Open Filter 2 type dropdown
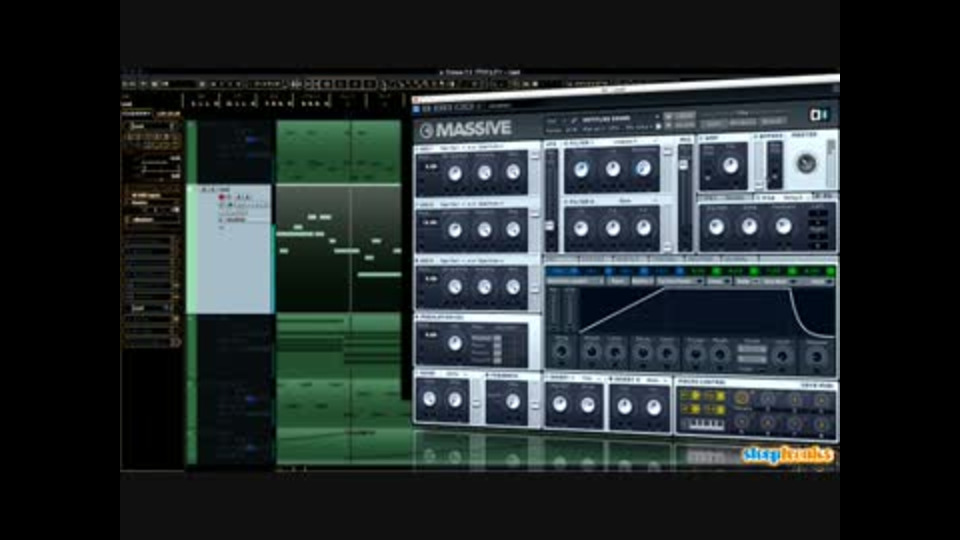The image size is (960, 540). (x=637, y=201)
